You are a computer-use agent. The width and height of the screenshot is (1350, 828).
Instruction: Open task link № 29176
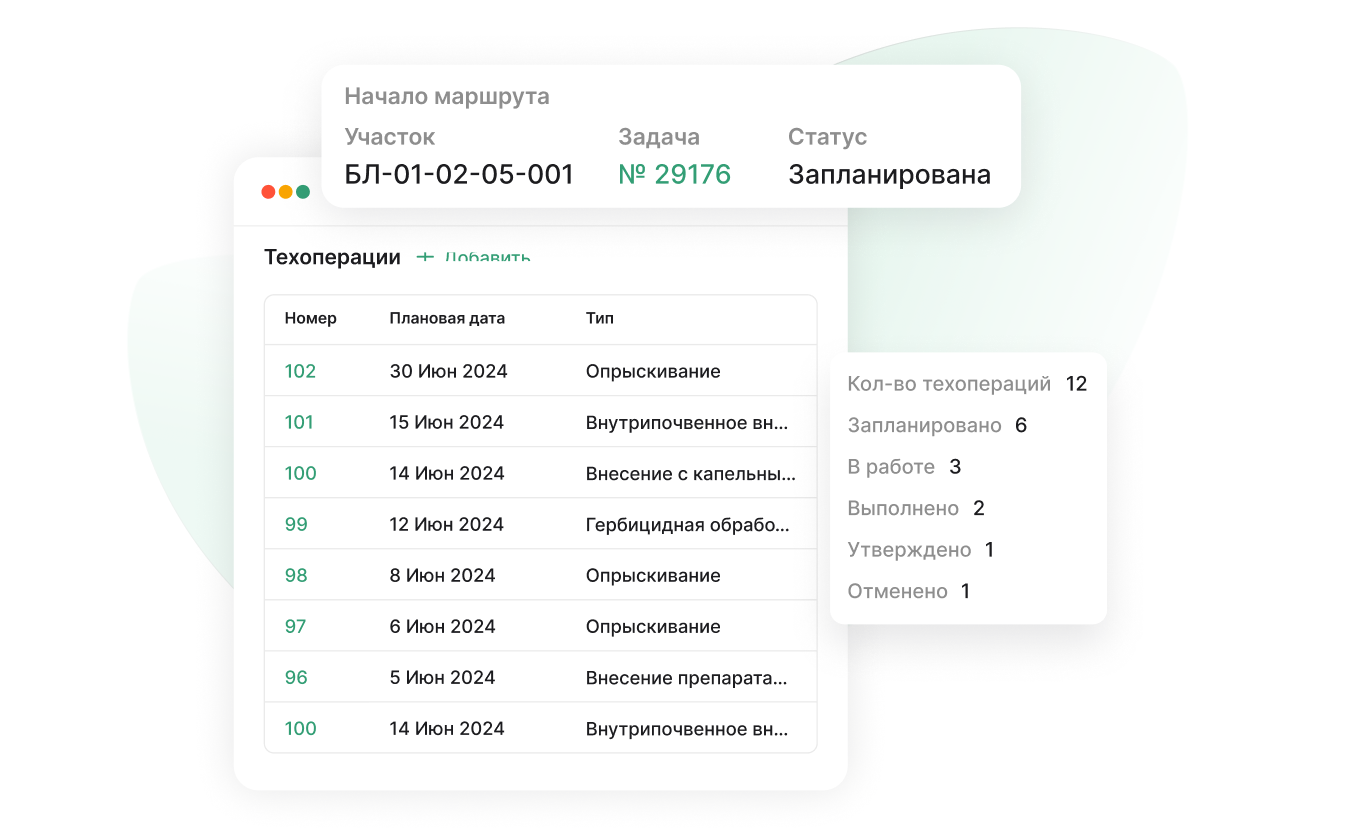[674, 174]
